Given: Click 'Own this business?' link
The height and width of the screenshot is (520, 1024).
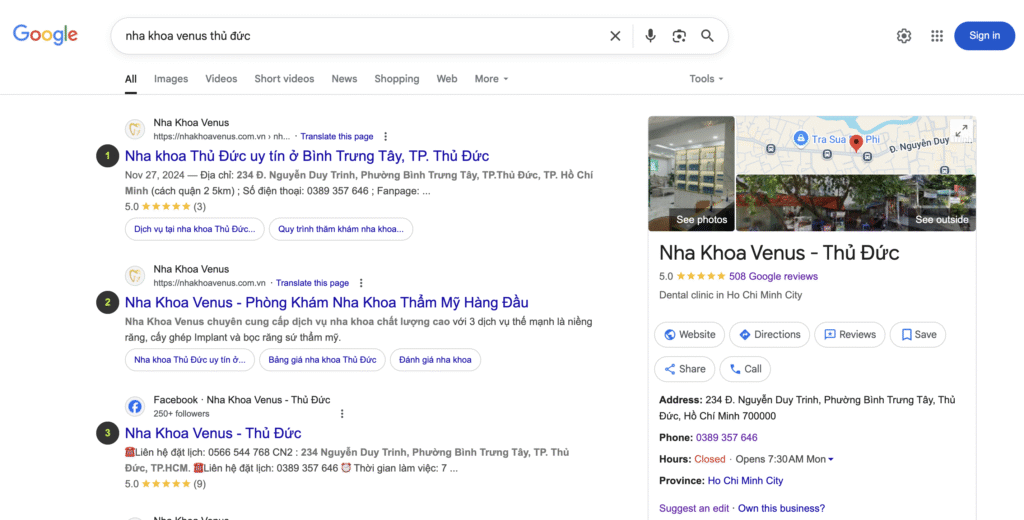Looking at the screenshot, I should coord(781,508).
